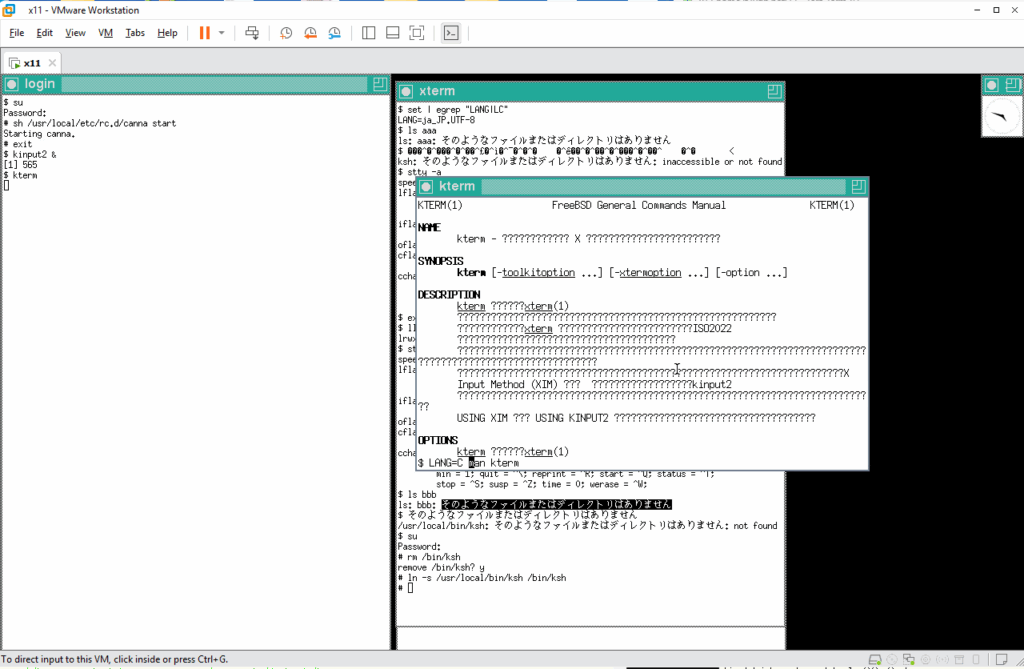This screenshot has width=1024, height=669.
Task: Open the View menu
Action: pos(75,33)
